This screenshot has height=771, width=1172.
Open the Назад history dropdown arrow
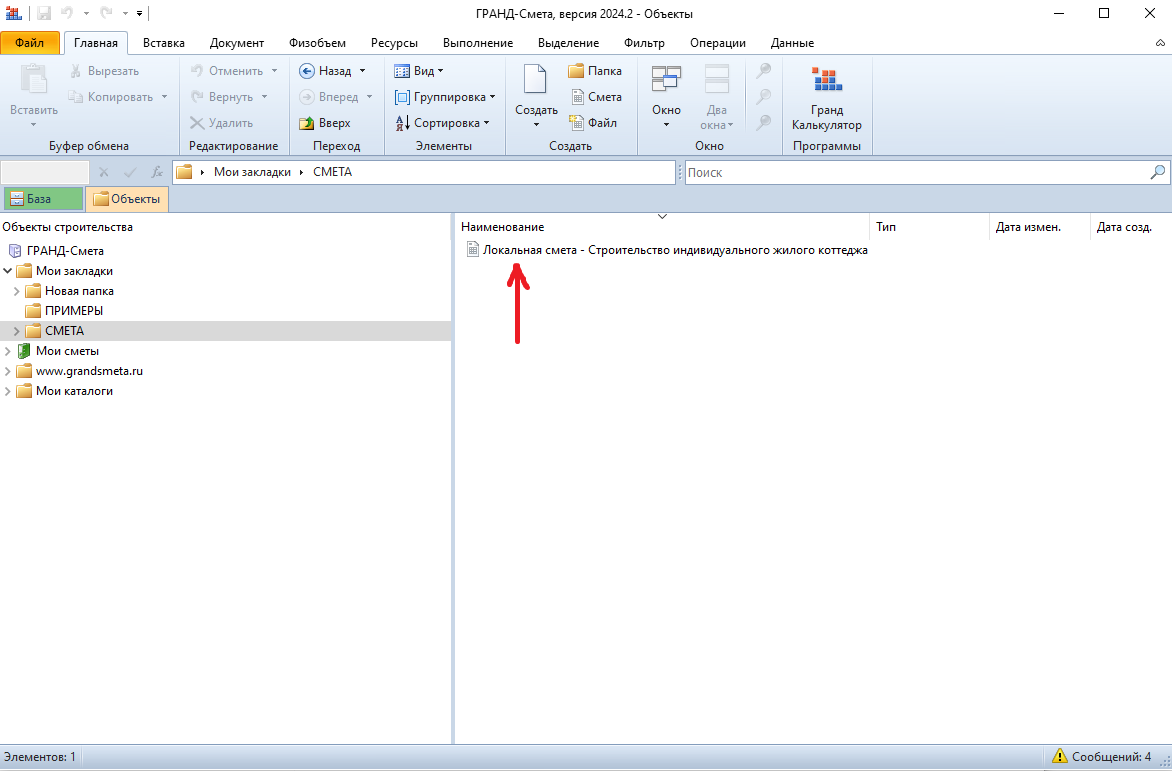tap(363, 71)
